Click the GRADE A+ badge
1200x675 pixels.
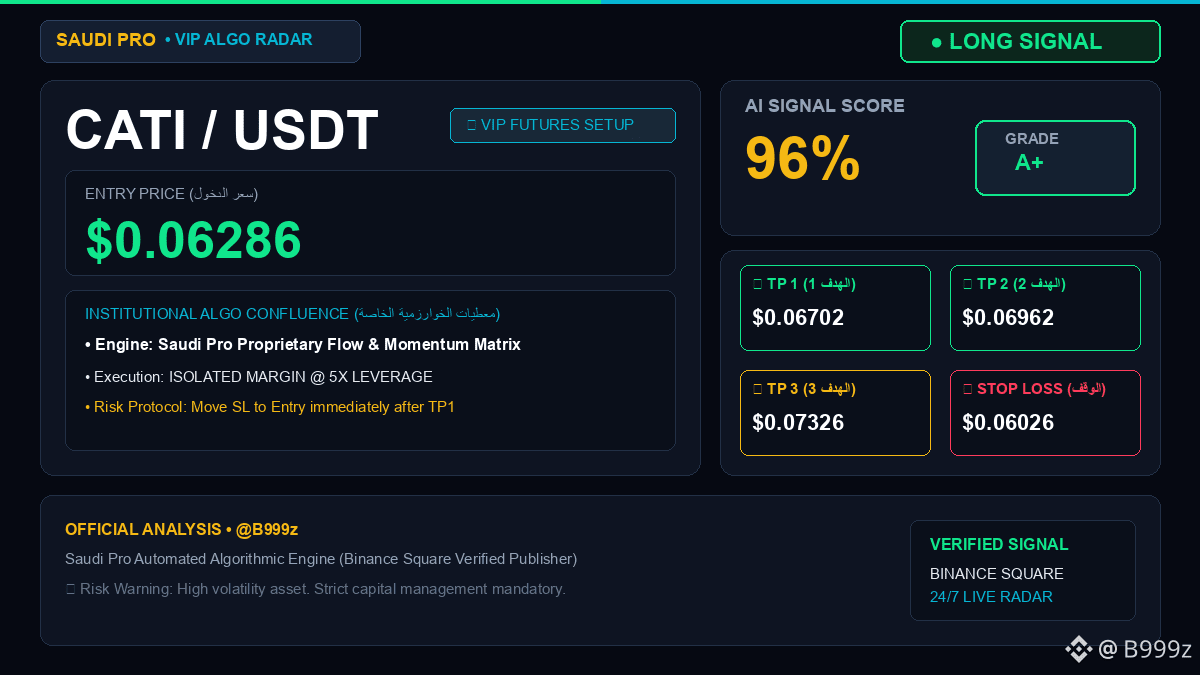tap(1055, 158)
